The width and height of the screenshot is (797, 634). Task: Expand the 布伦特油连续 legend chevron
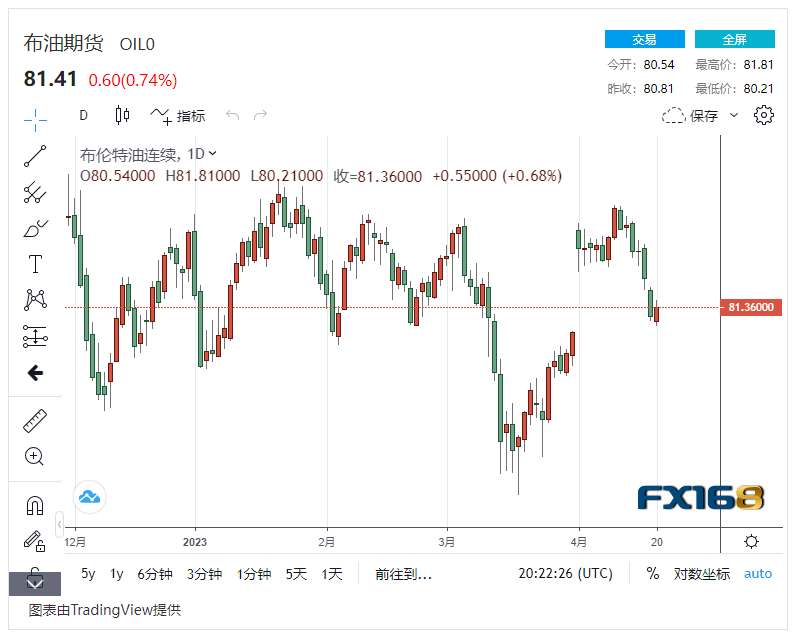point(212,154)
